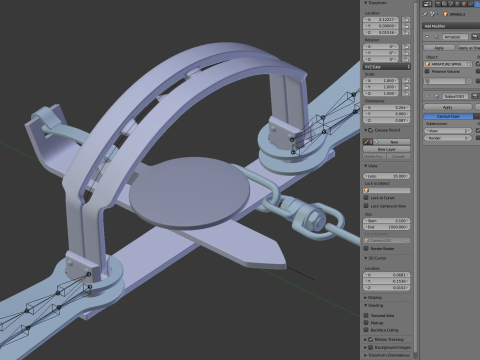Click the lock icon beside Scale Y
The width and height of the screenshot is (480, 360).
tap(406, 87)
